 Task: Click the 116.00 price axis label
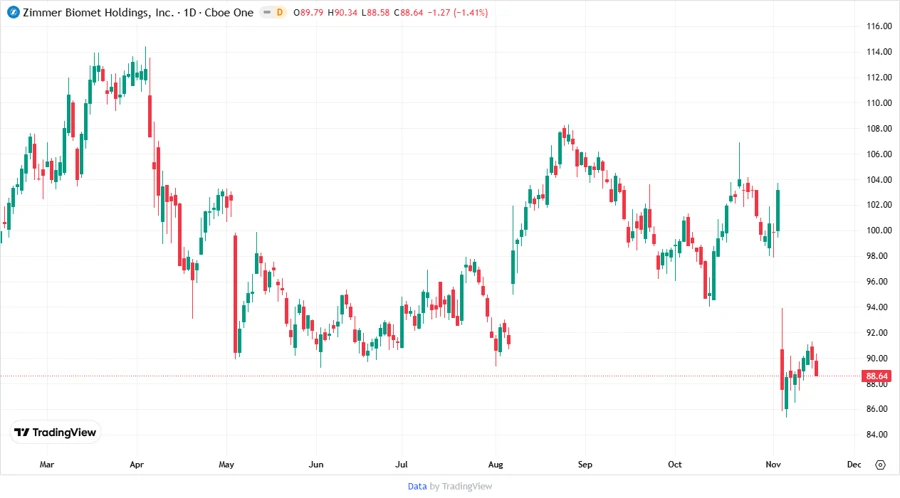[x=879, y=26]
